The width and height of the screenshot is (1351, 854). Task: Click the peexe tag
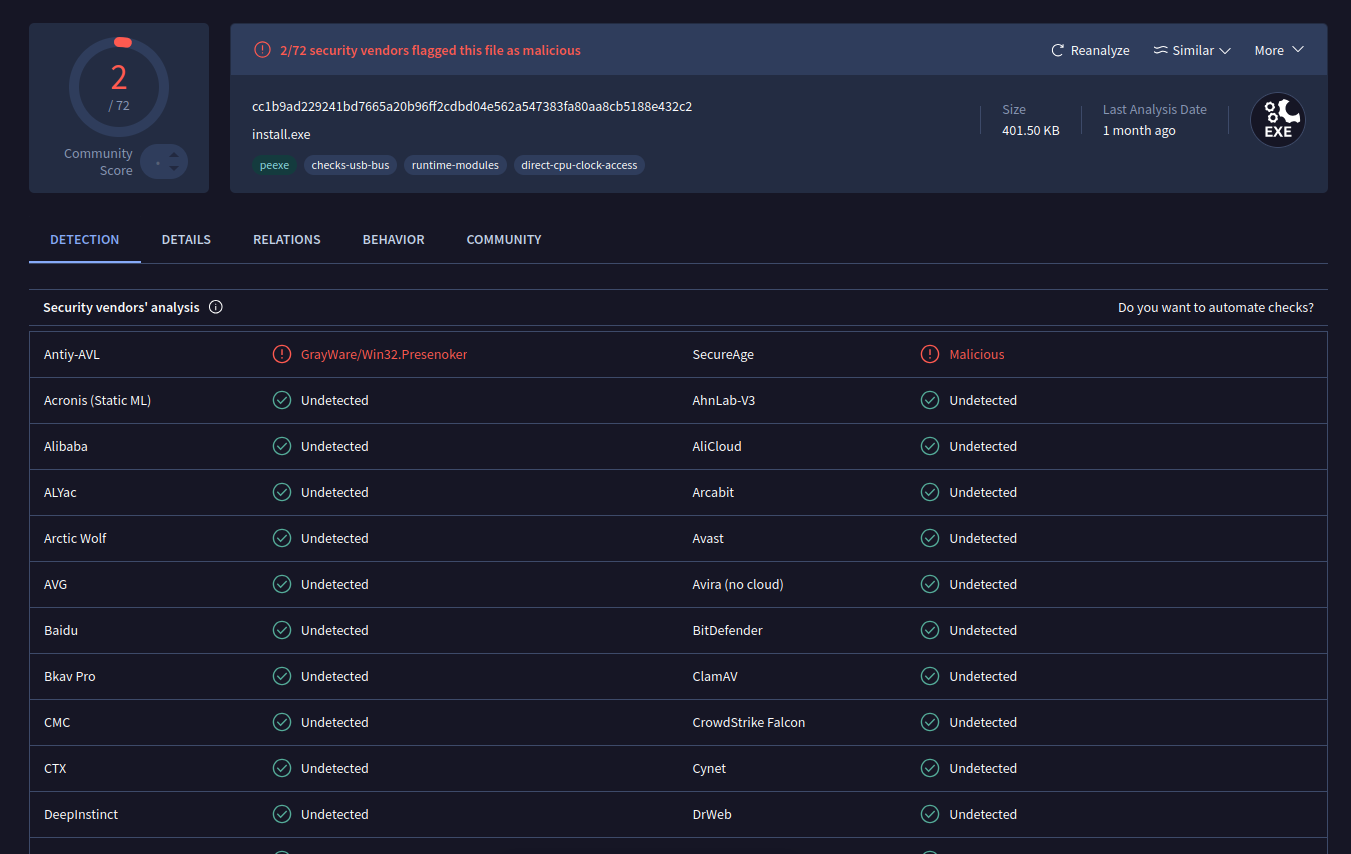pos(274,165)
